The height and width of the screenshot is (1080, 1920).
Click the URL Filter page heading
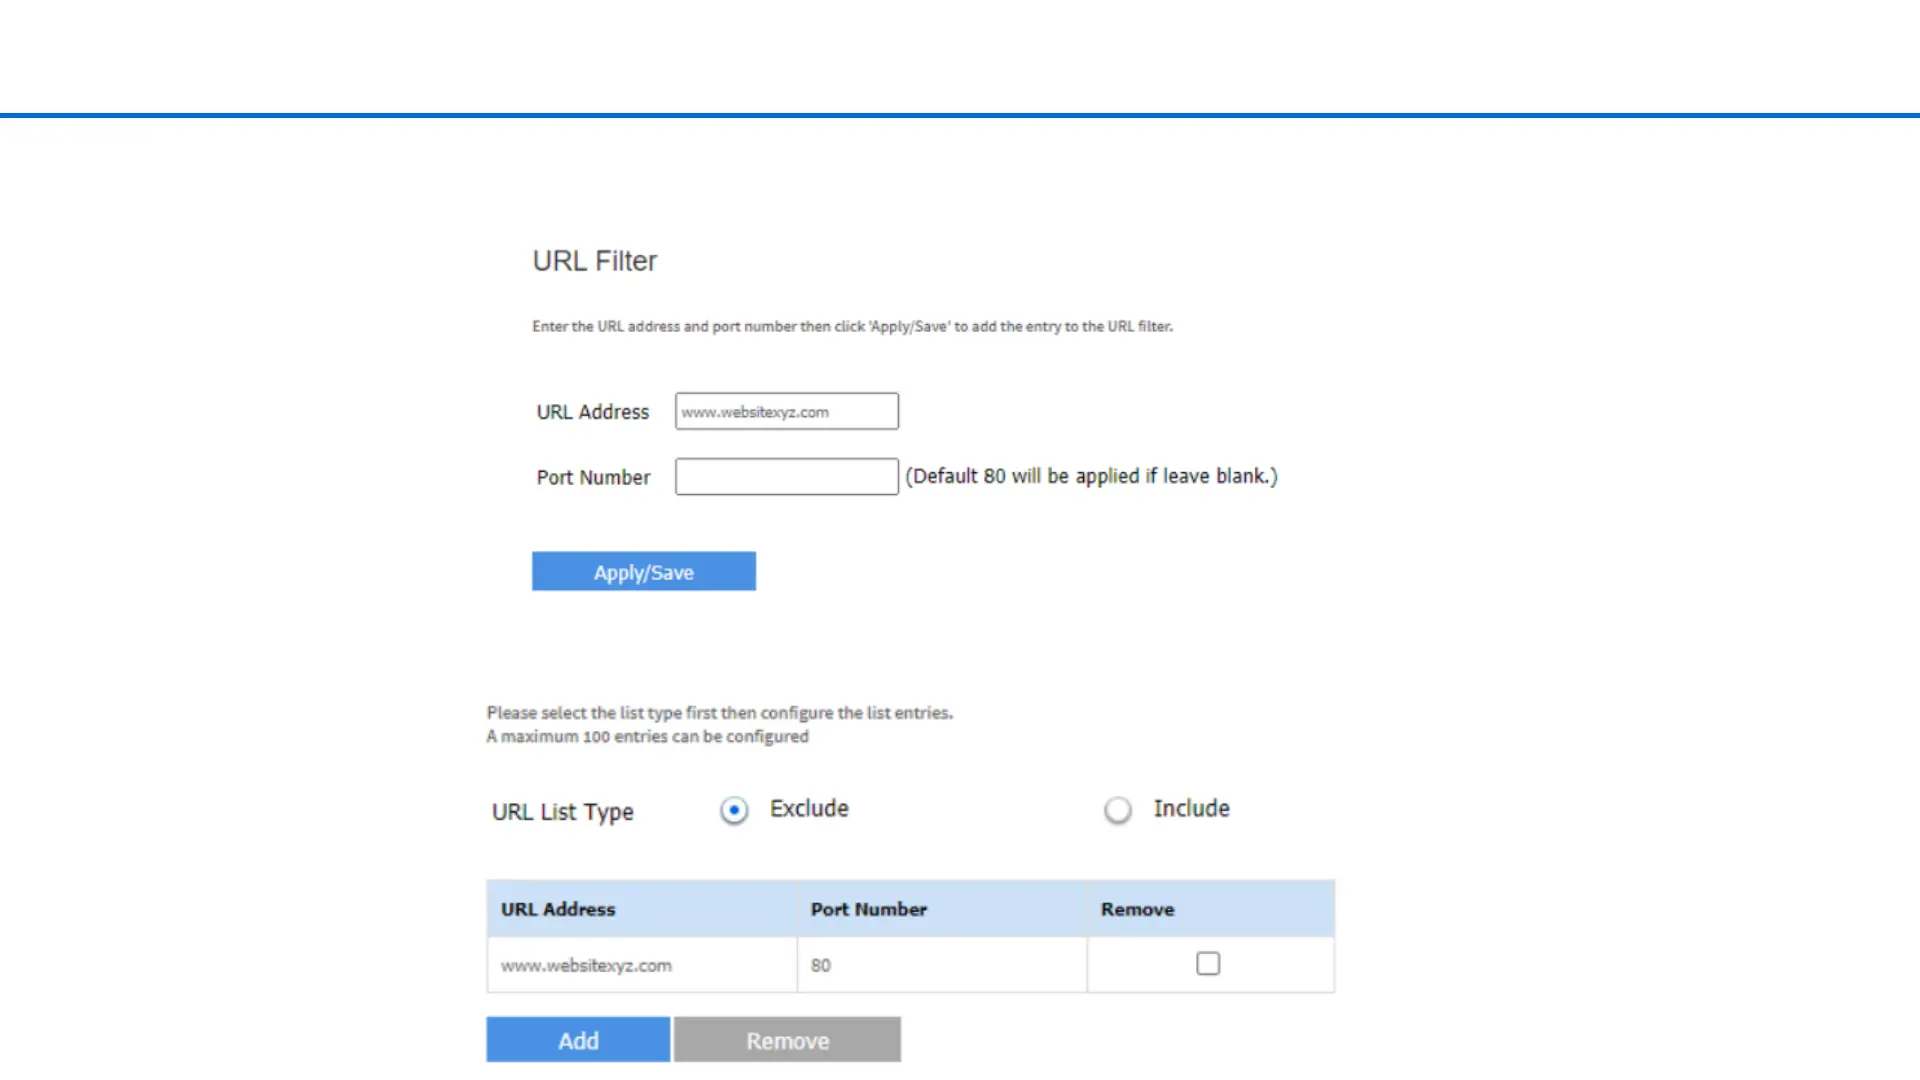(x=594, y=261)
